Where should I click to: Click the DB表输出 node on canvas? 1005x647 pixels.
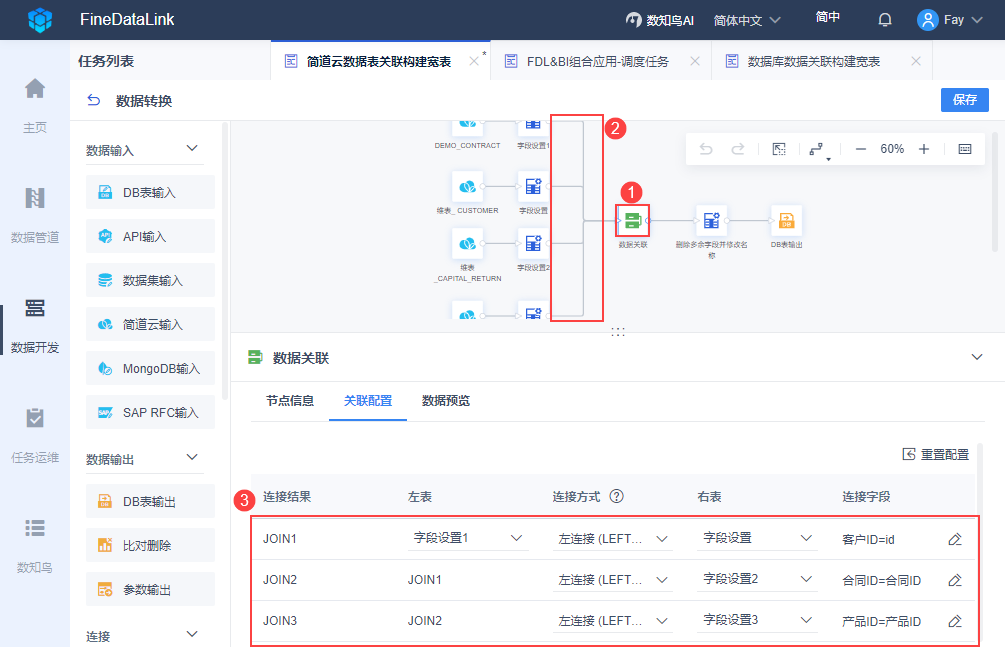tap(786, 221)
